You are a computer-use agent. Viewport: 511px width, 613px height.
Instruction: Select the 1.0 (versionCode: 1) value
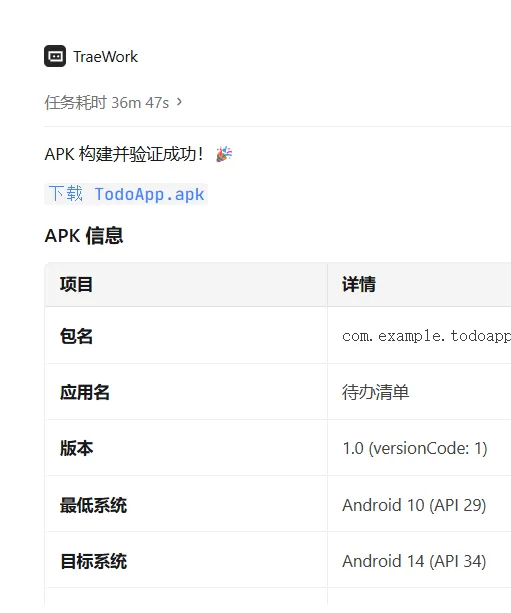tap(415, 448)
